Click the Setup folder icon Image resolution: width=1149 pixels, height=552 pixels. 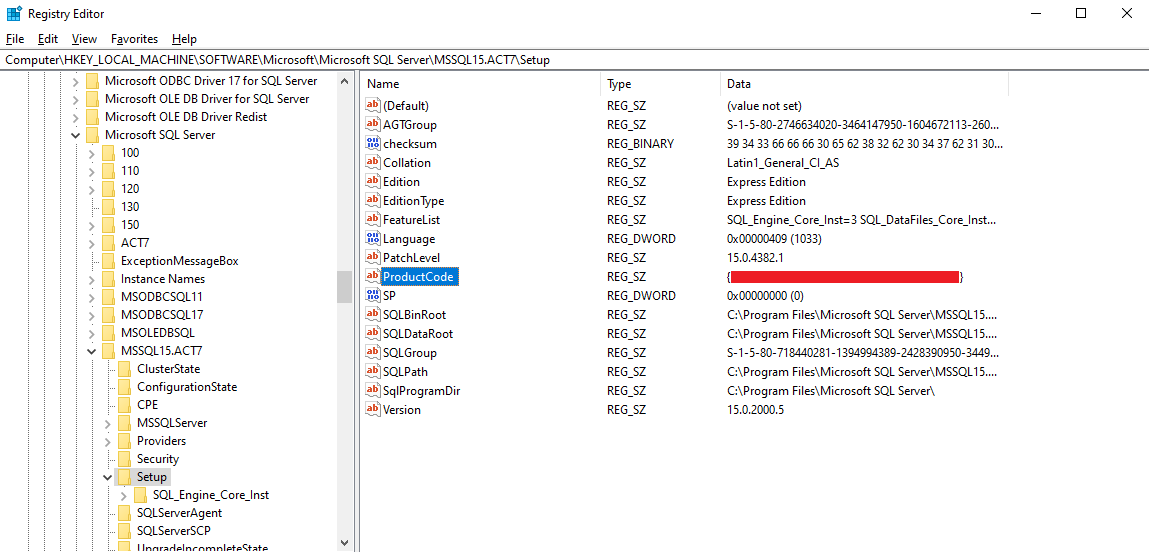125,476
